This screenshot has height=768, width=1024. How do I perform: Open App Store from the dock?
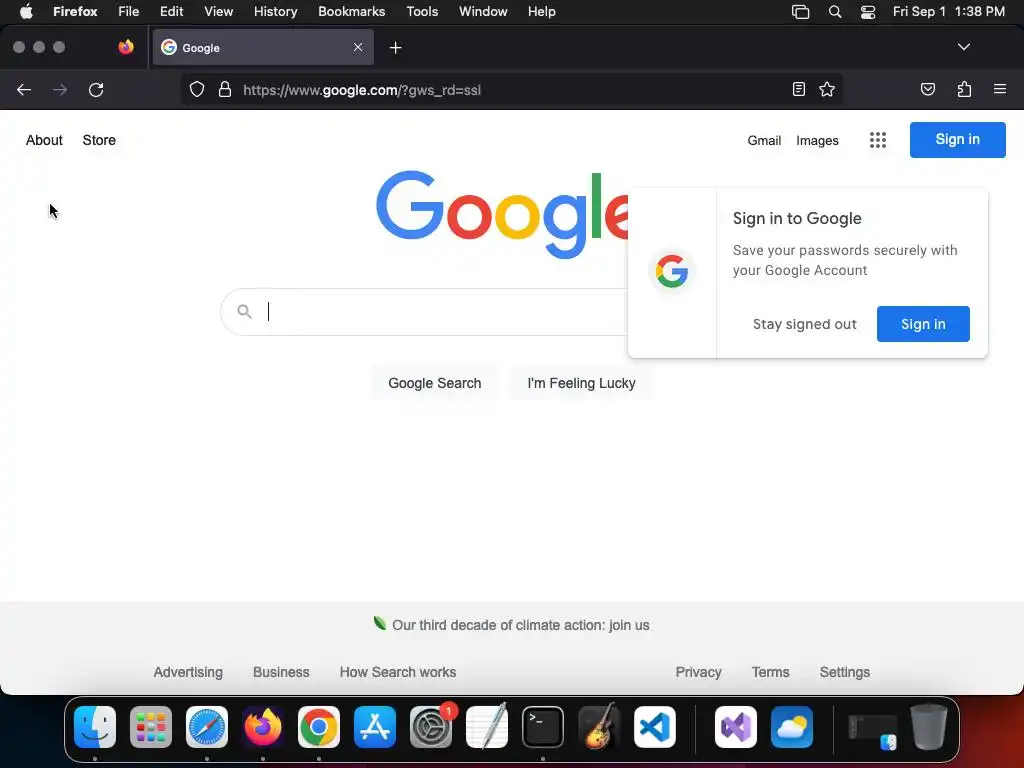pos(375,727)
